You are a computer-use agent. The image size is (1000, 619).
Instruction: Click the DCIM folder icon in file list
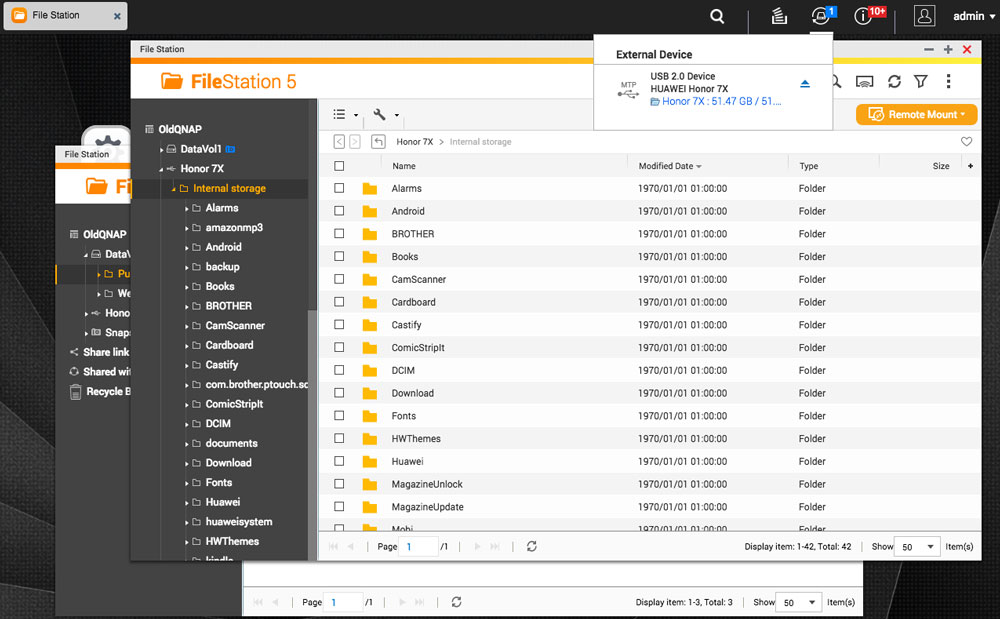coord(370,370)
